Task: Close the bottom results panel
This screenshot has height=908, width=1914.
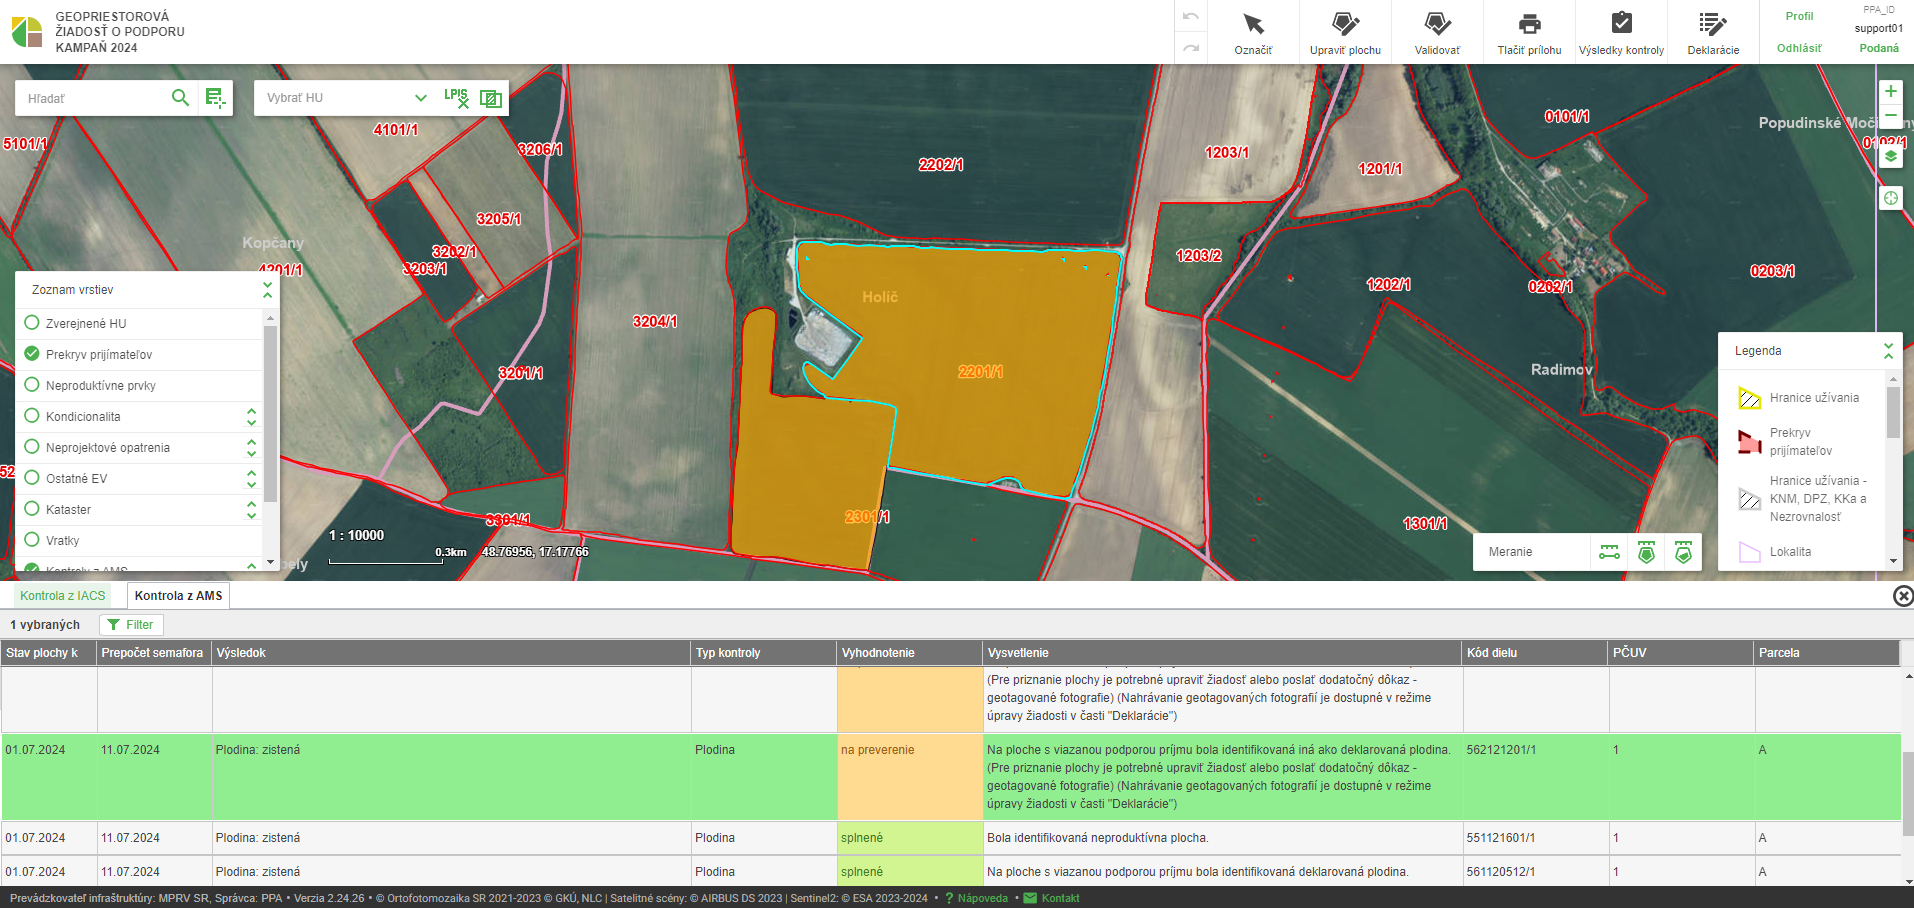Action: pos(1903,596)
